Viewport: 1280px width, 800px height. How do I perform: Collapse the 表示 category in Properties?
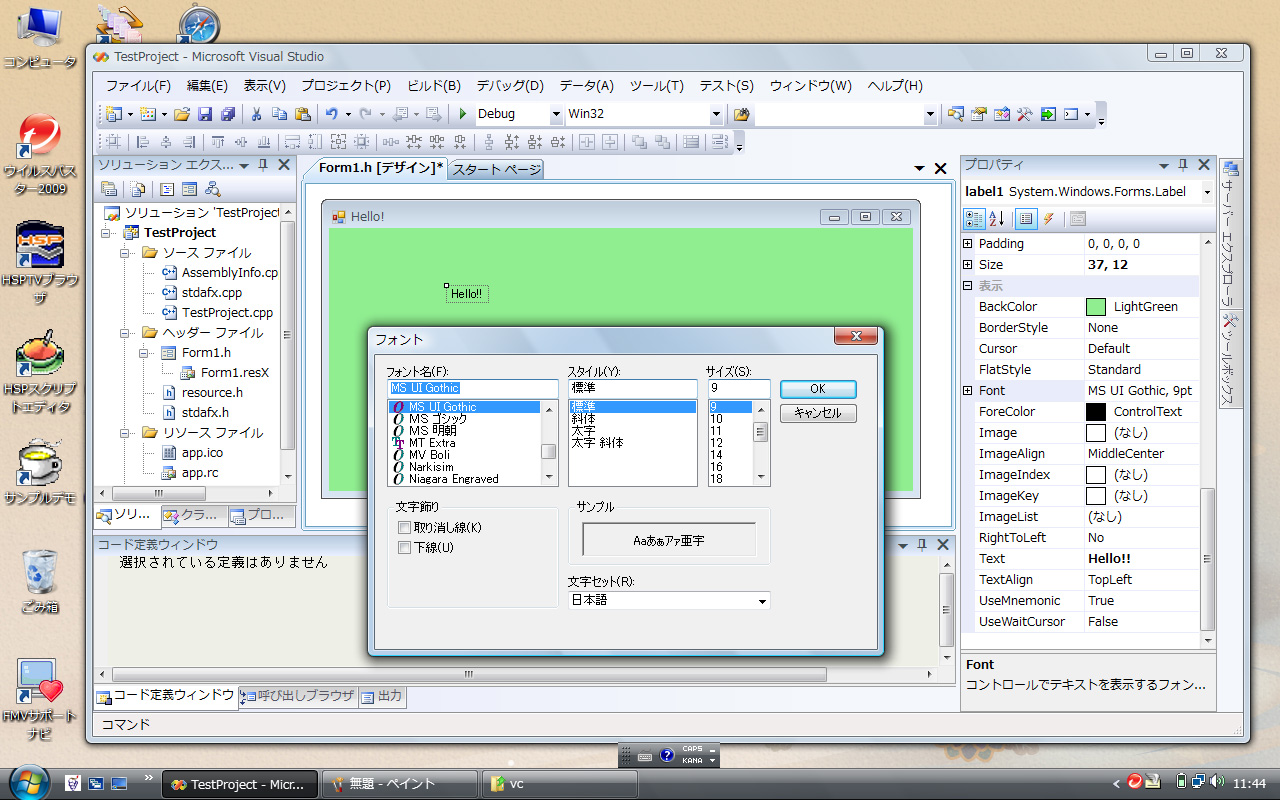click(x=967, y=285)
